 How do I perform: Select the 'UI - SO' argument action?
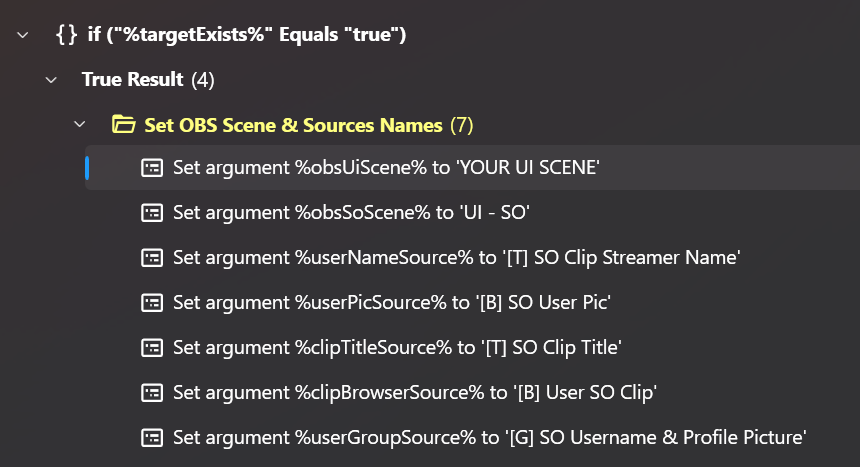click(351, 212)
